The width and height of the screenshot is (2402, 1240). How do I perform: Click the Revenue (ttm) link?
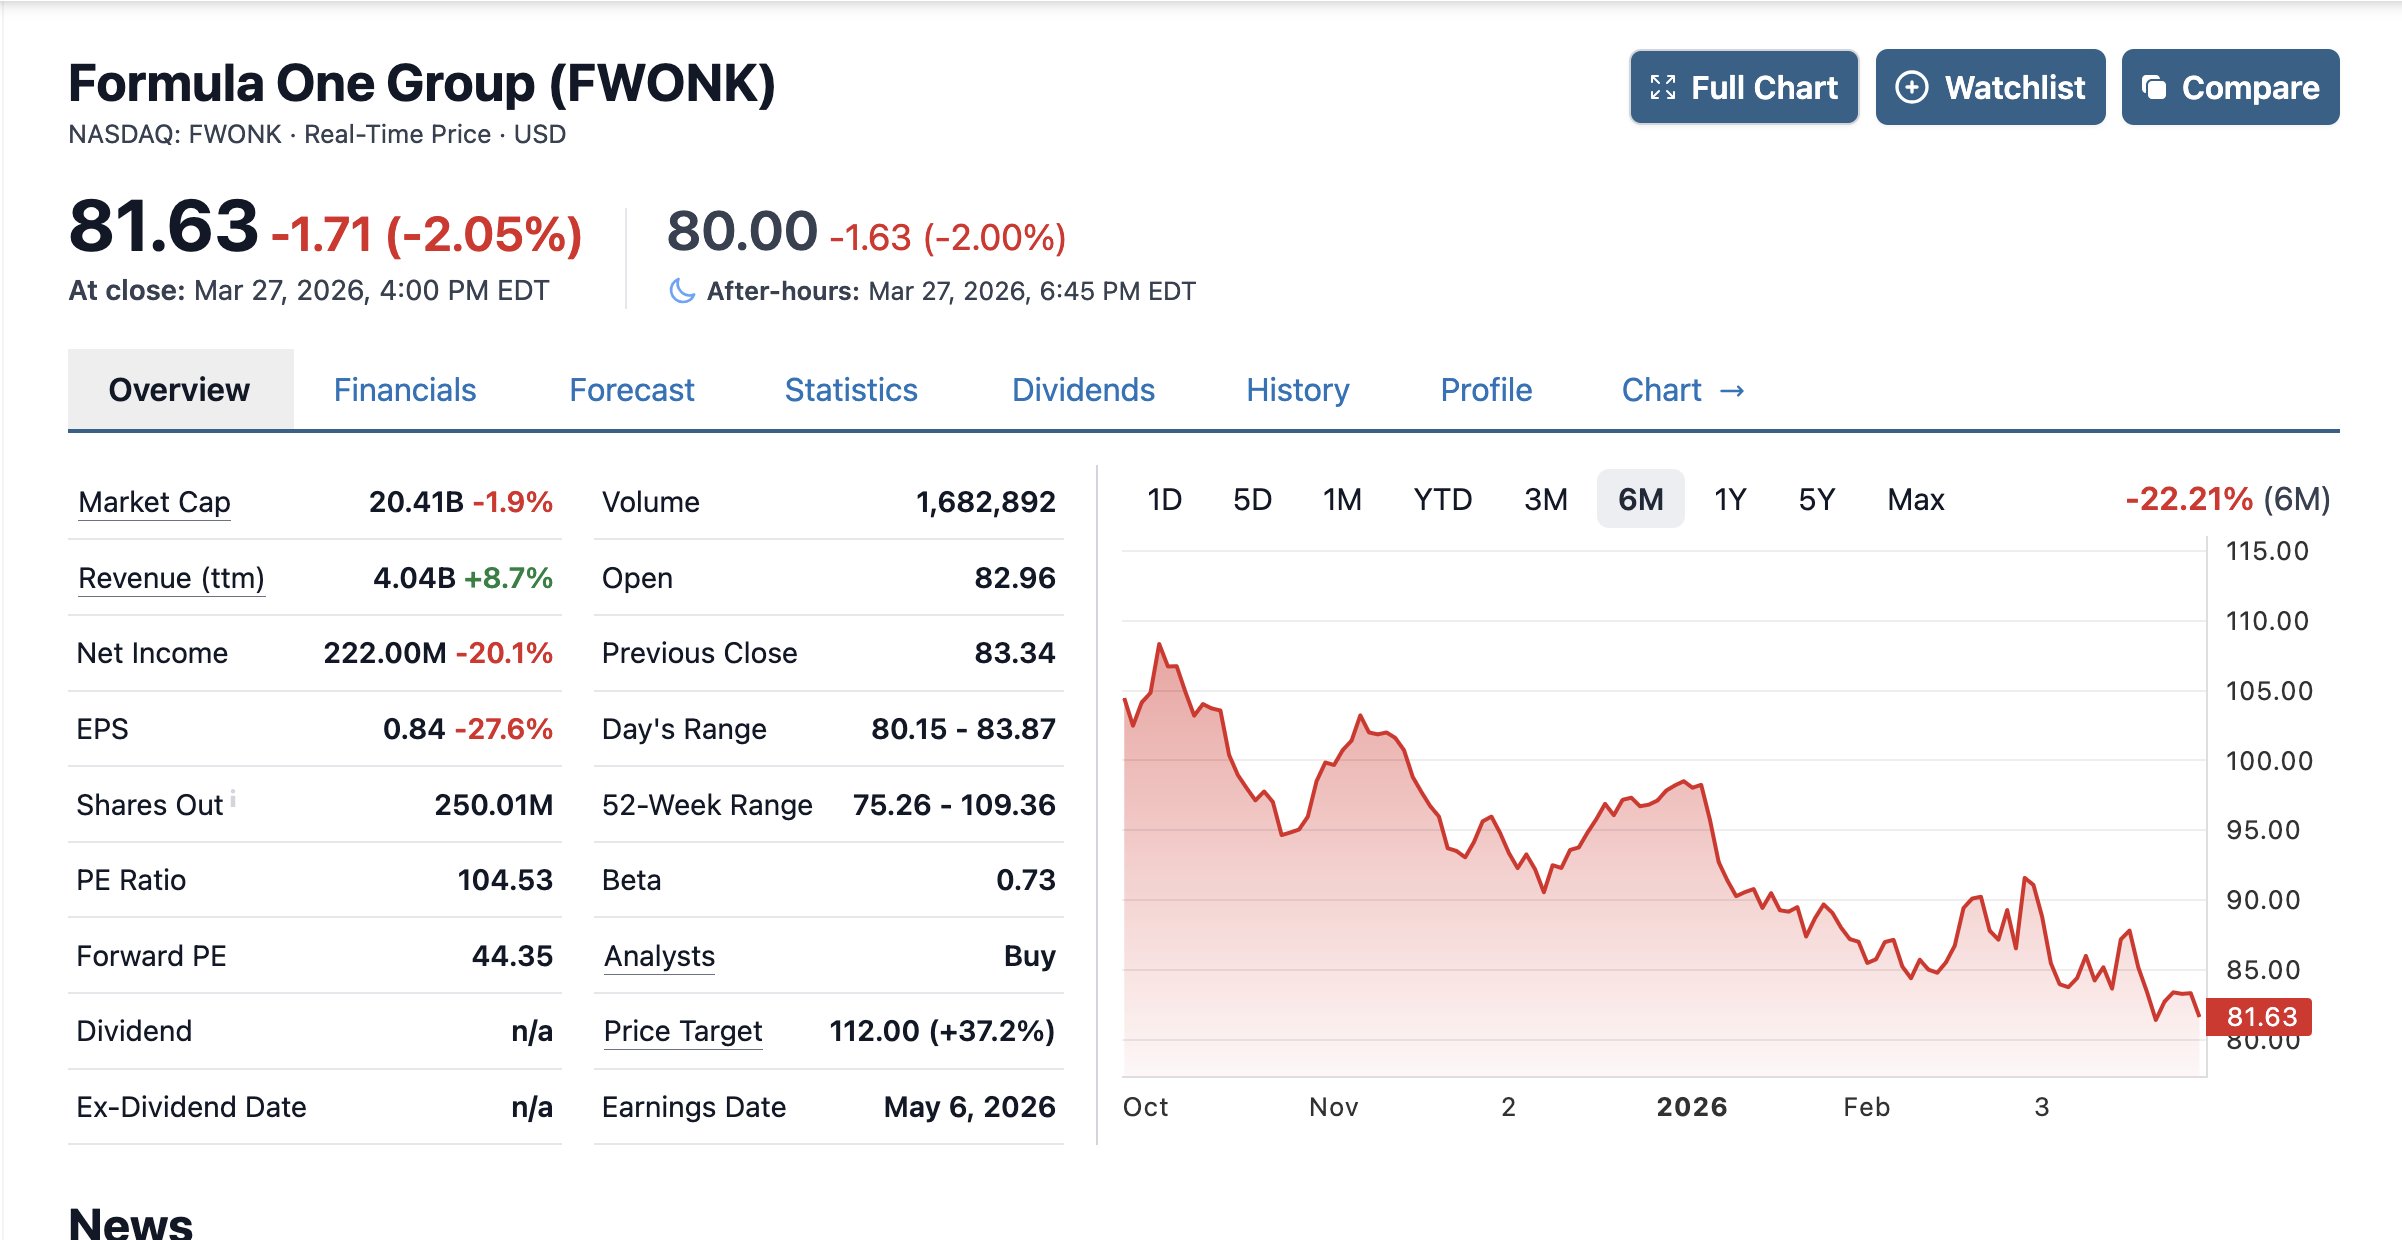[x=171, y=578]
